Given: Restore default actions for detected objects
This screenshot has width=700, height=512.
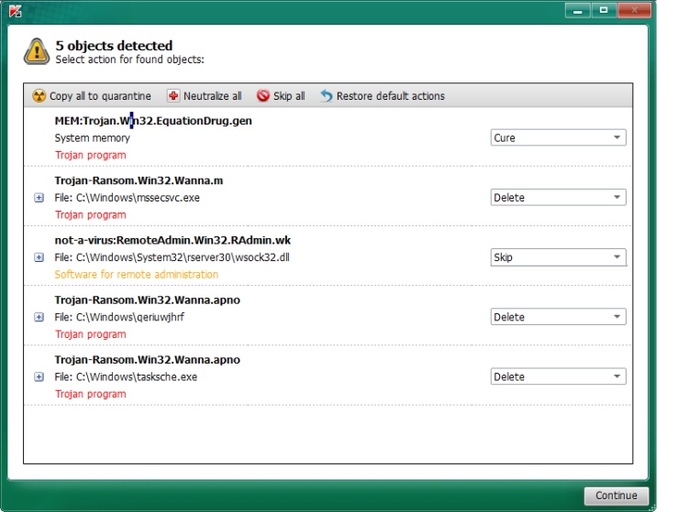Looking at the screenshot, I should (383, 96).
